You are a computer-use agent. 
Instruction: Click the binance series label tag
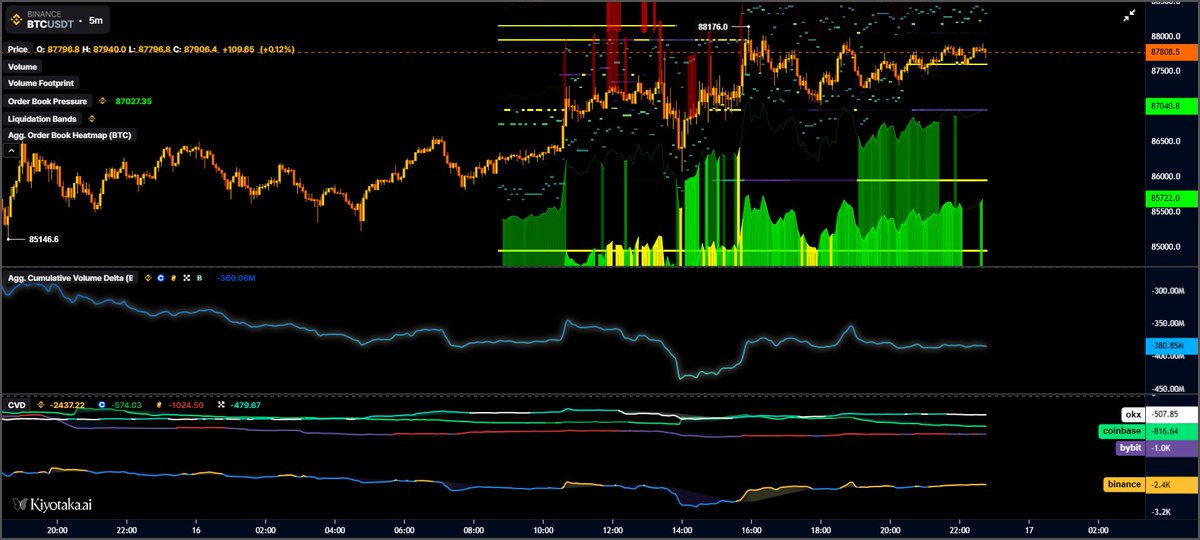pyautogui.click(x=1124, y=484)
